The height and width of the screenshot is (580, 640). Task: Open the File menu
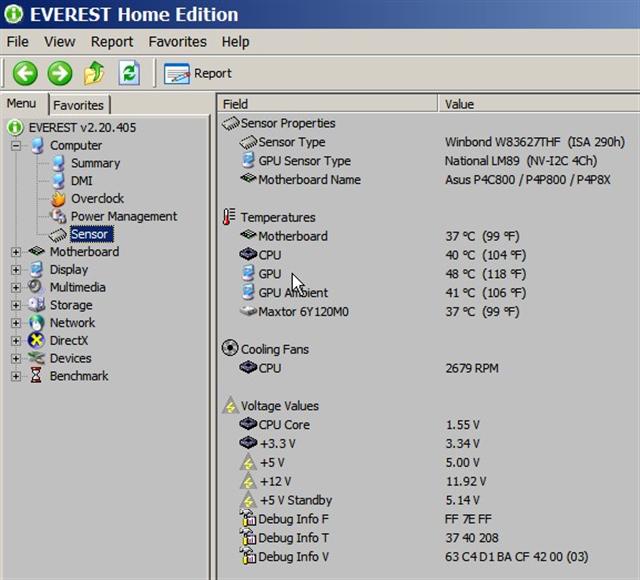coord(18,42)
